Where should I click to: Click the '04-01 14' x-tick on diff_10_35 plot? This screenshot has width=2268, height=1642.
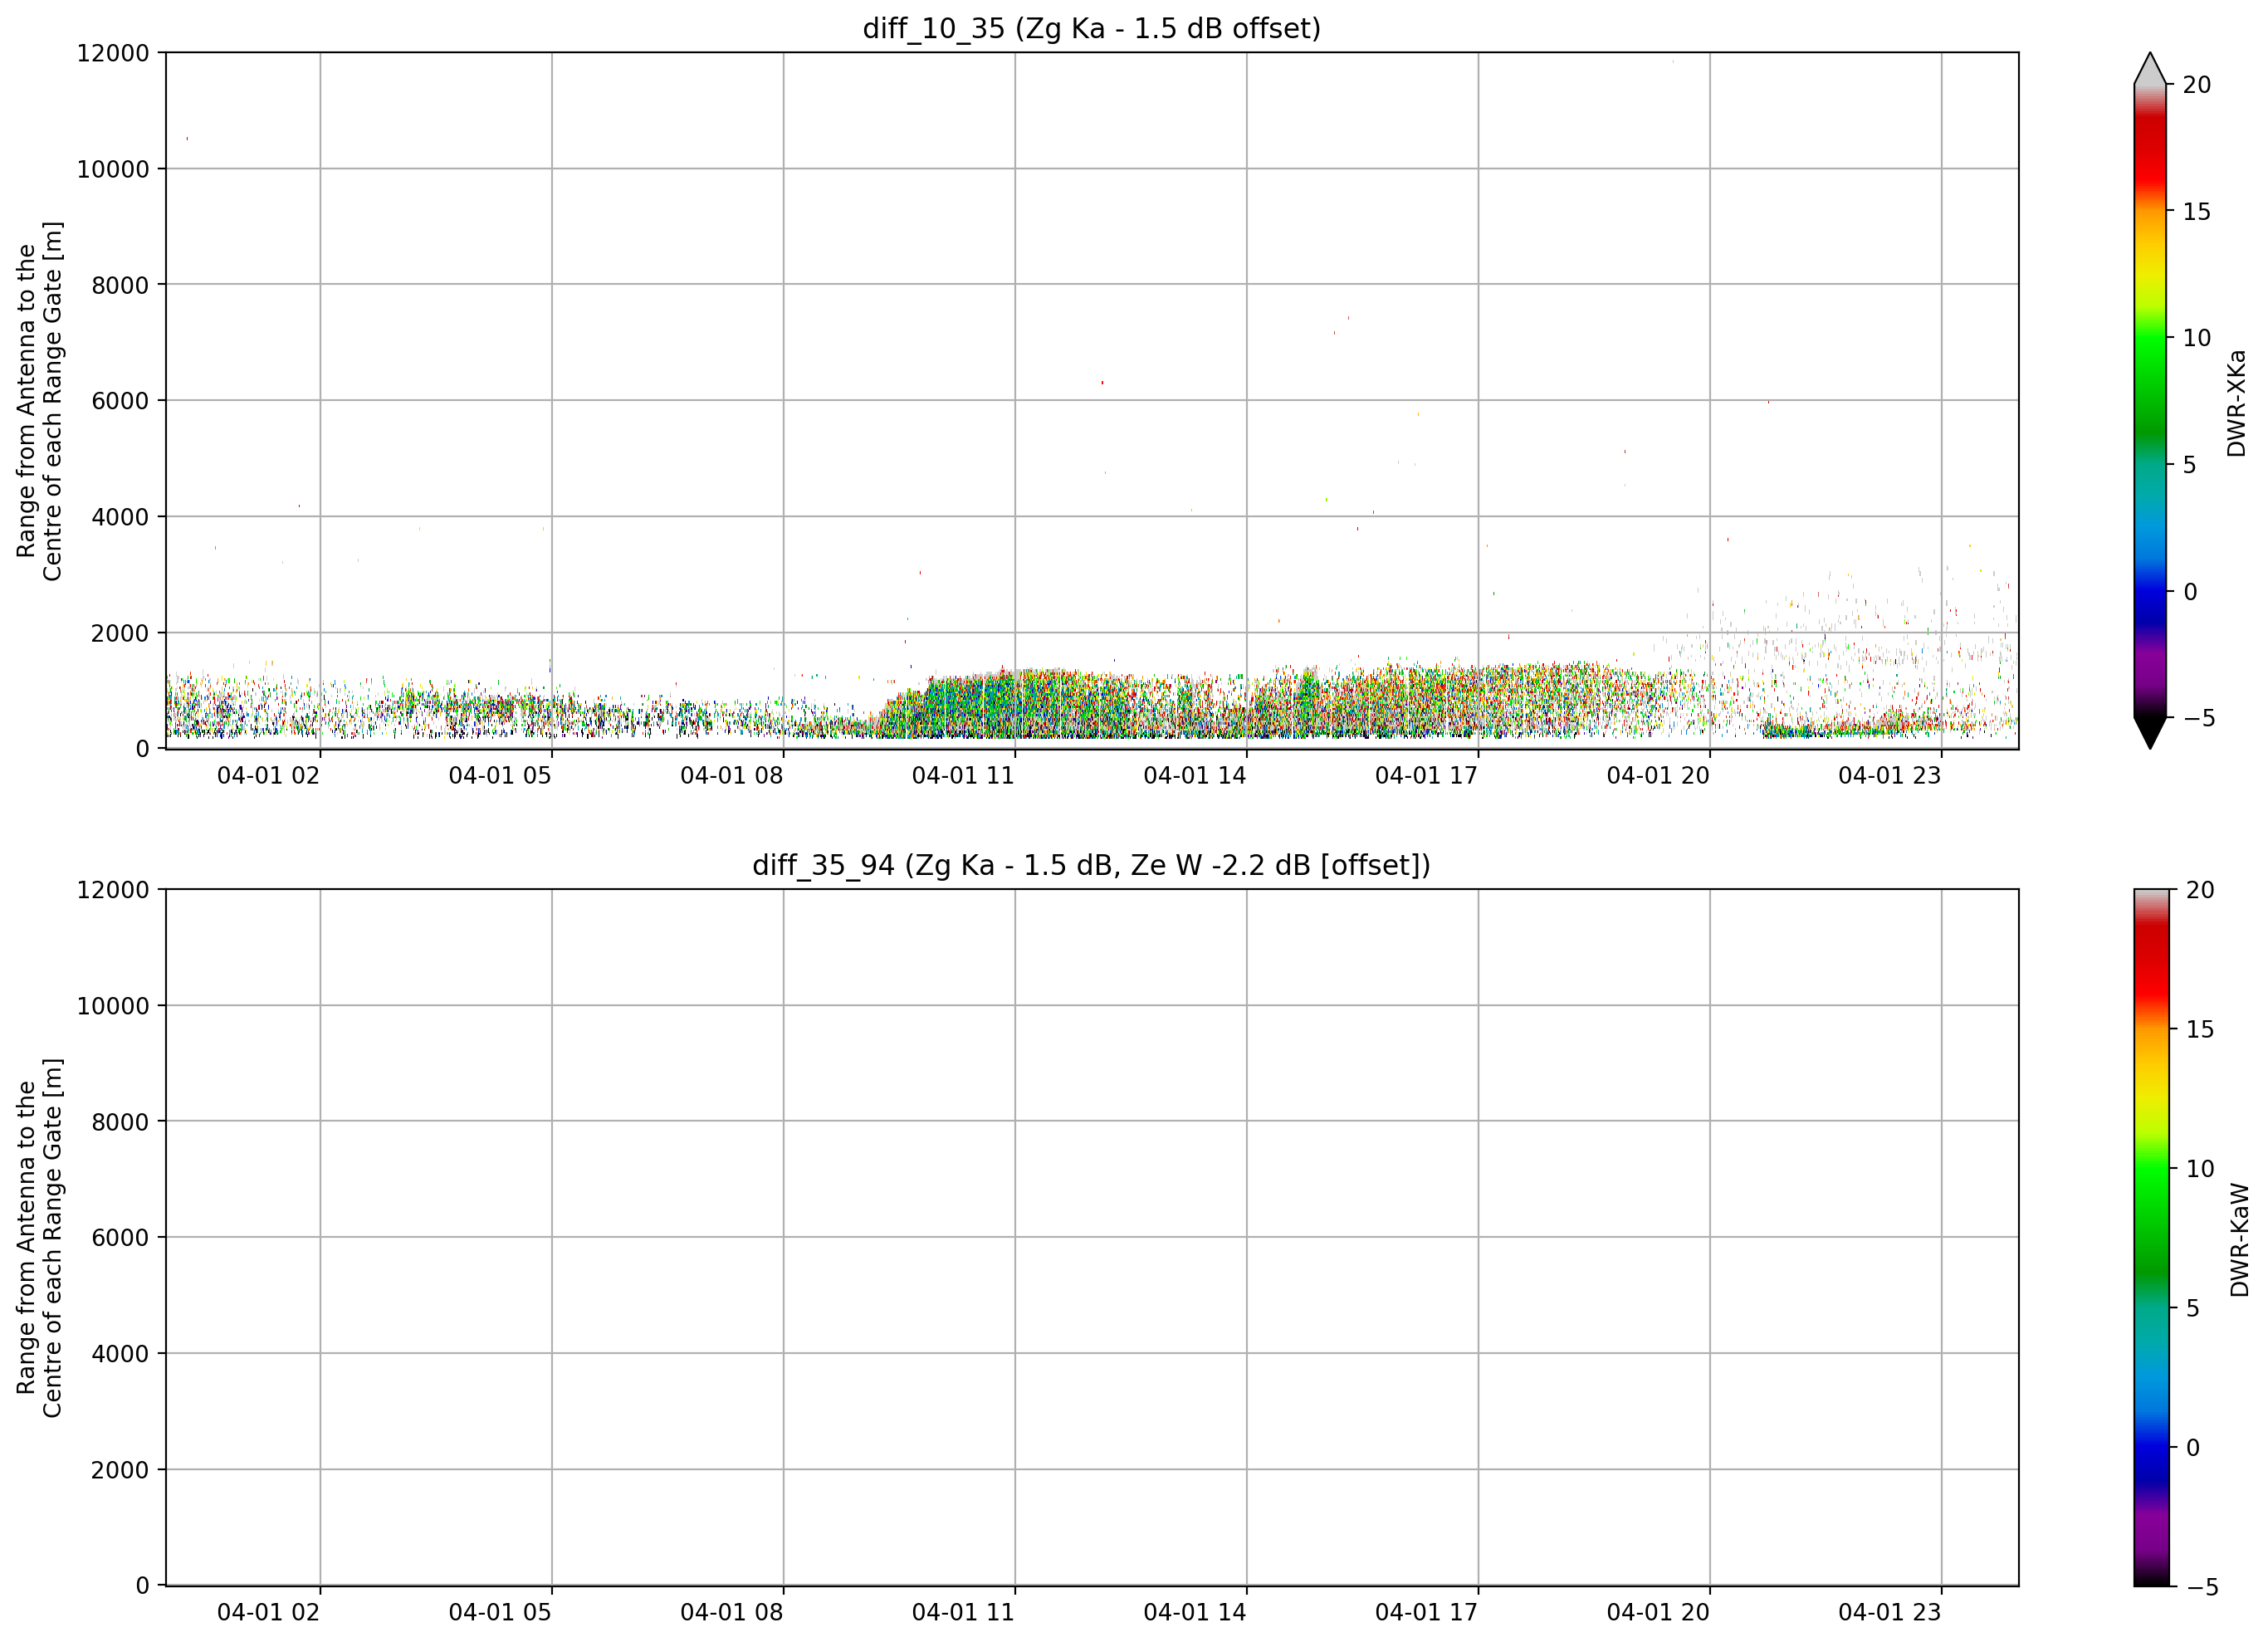(x=1195, y=776)
